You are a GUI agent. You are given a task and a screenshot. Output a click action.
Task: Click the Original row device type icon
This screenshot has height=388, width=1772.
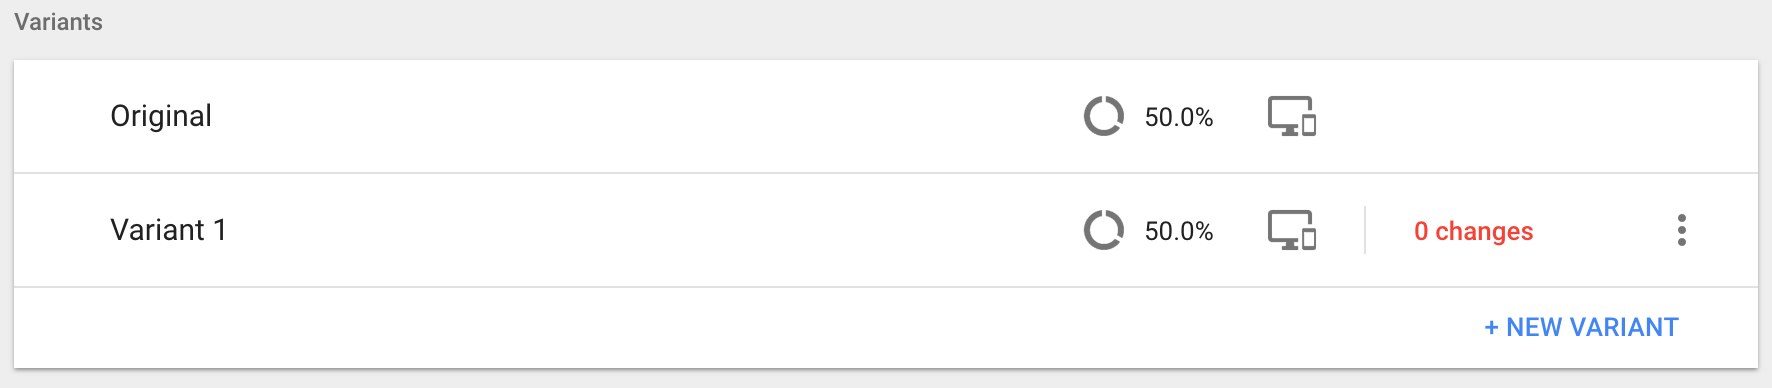pyautogui.click(x=1292, y=116)
